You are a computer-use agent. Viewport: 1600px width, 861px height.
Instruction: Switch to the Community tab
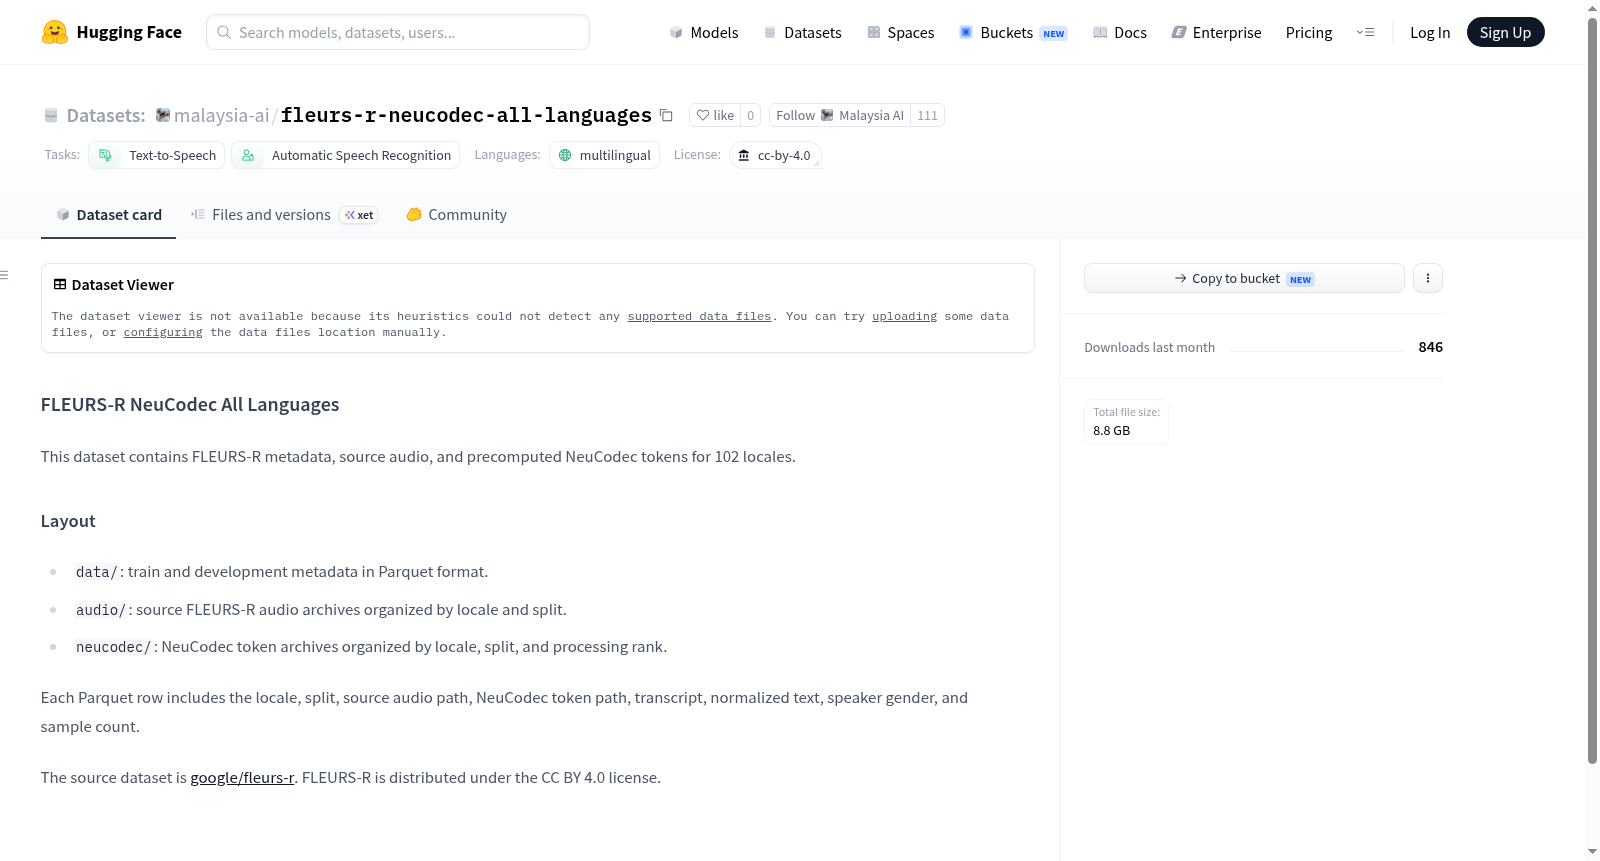[x=456, y=214]
